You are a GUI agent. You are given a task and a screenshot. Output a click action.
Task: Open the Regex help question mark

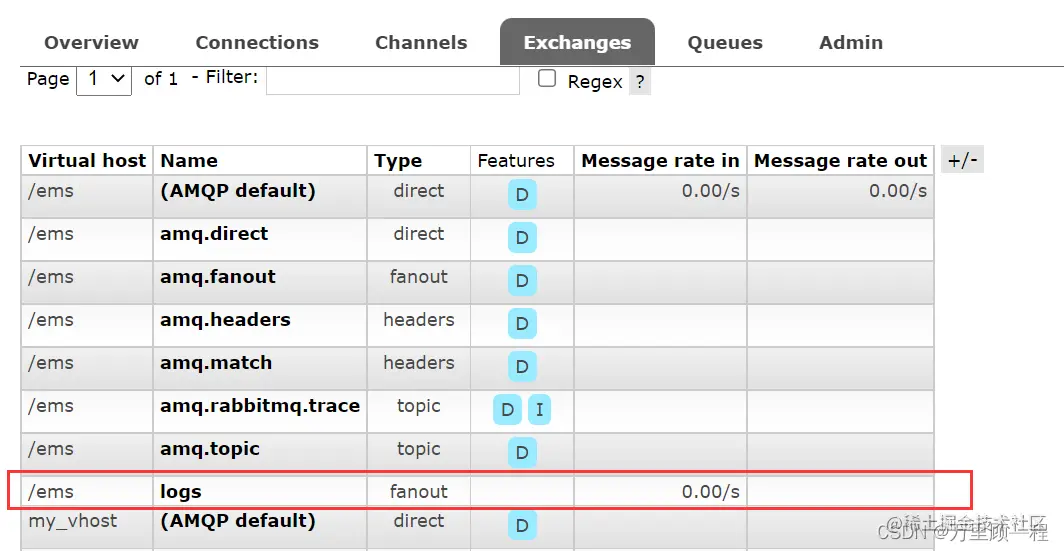click(640, 82)
